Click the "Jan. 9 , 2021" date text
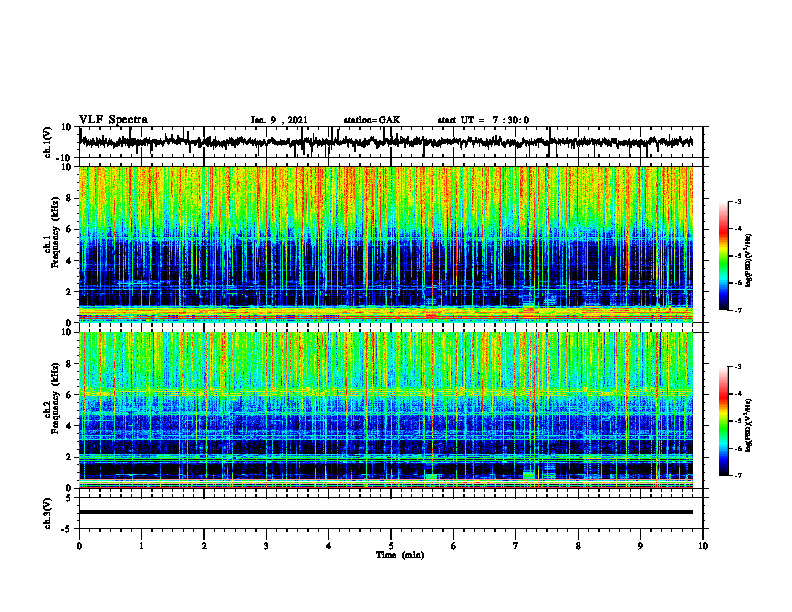Image resolution: width=792 pixels, height=612 pixels. [x=279, y=120]
